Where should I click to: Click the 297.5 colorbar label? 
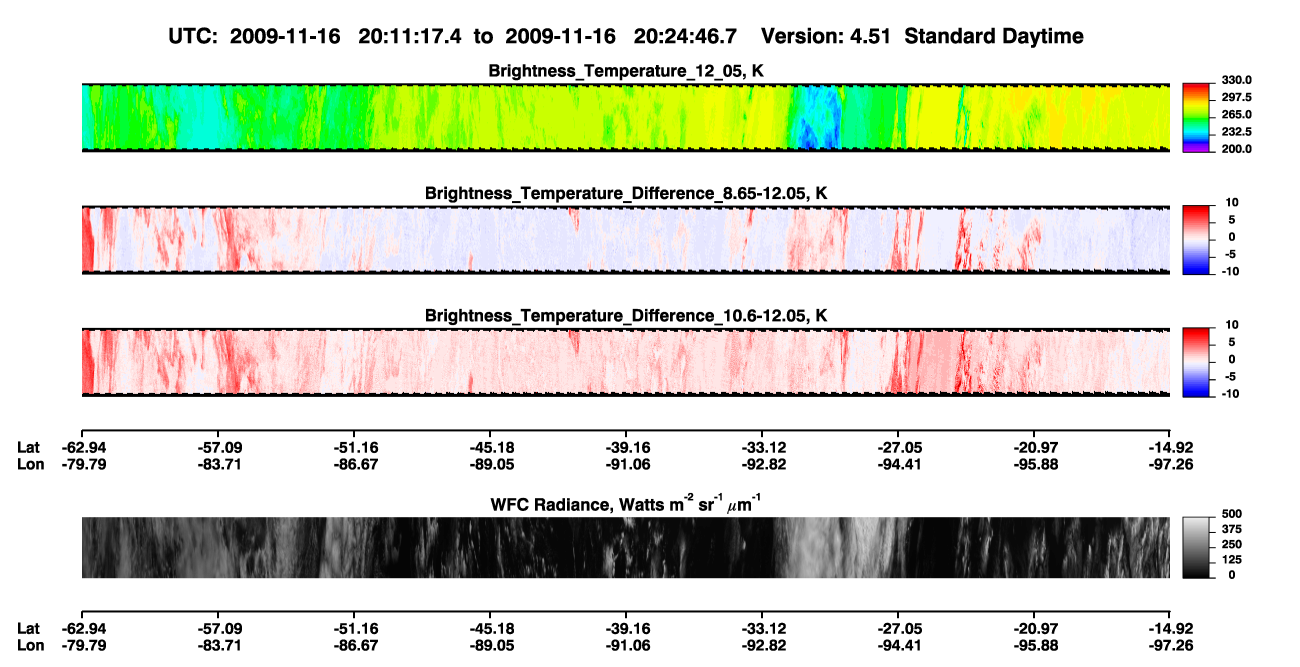[x=1236, y=97]
